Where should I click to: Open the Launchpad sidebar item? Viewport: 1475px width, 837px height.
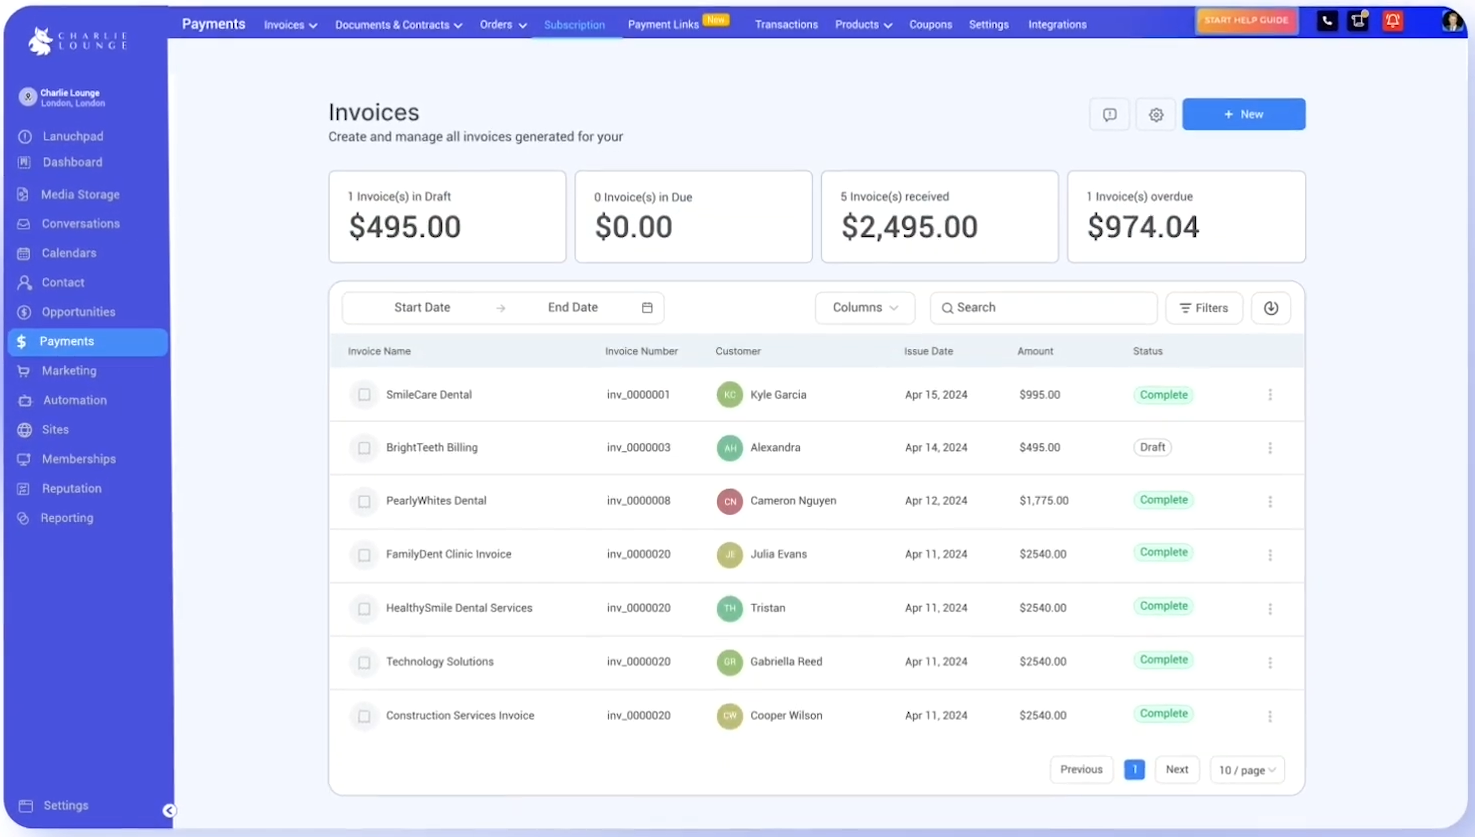[x=72, y=136]
